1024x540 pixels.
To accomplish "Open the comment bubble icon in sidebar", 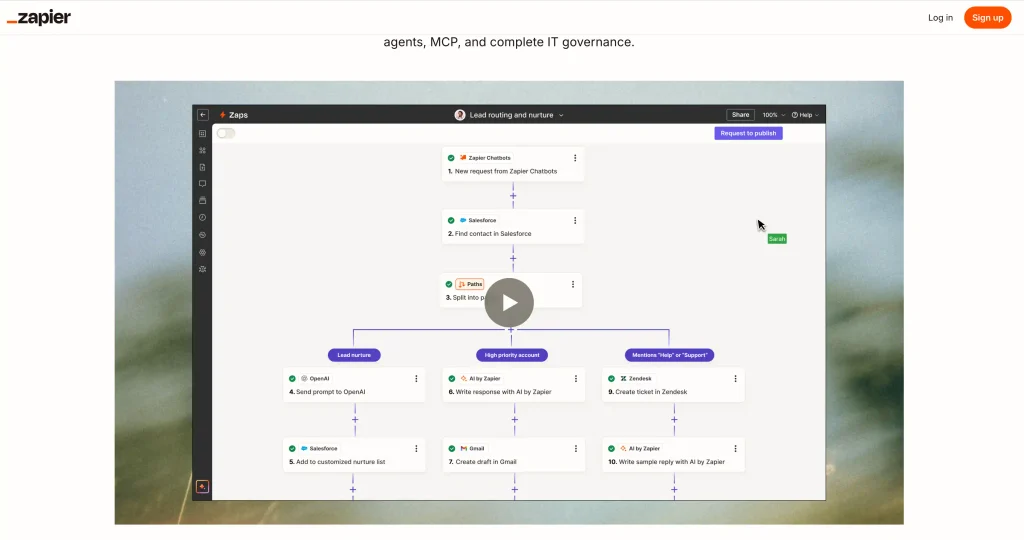I will pyautogui.click(x=202, y=183).
